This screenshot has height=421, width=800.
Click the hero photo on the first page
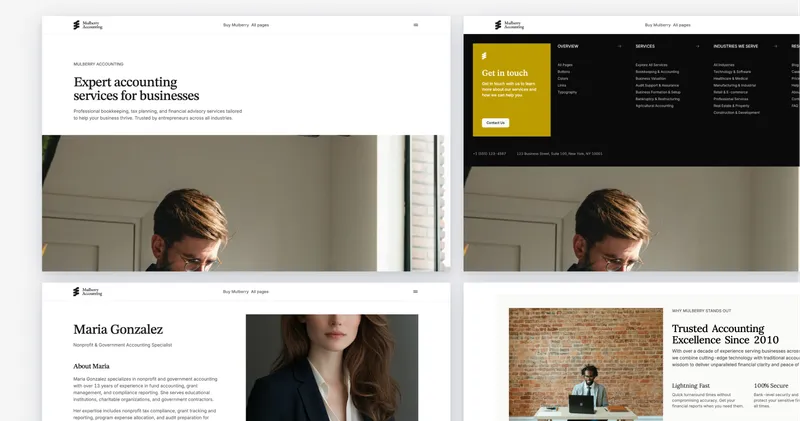pyautogui.click(x=246, y=203)
